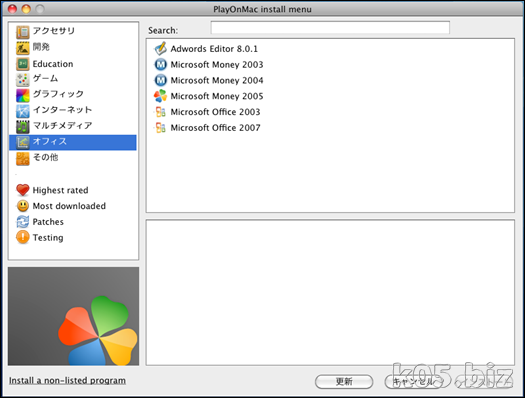Click the Microsoft Money 2005 icon
Image resolution: width=525 pixels, height=398 pixels.
coord(160,96)
